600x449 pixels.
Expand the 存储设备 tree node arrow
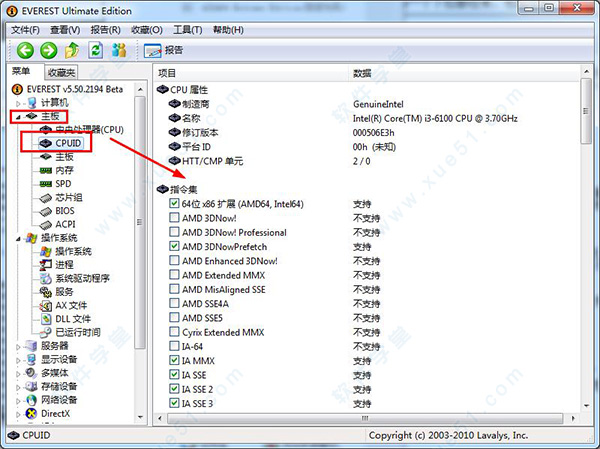click(x=18, y=387)
